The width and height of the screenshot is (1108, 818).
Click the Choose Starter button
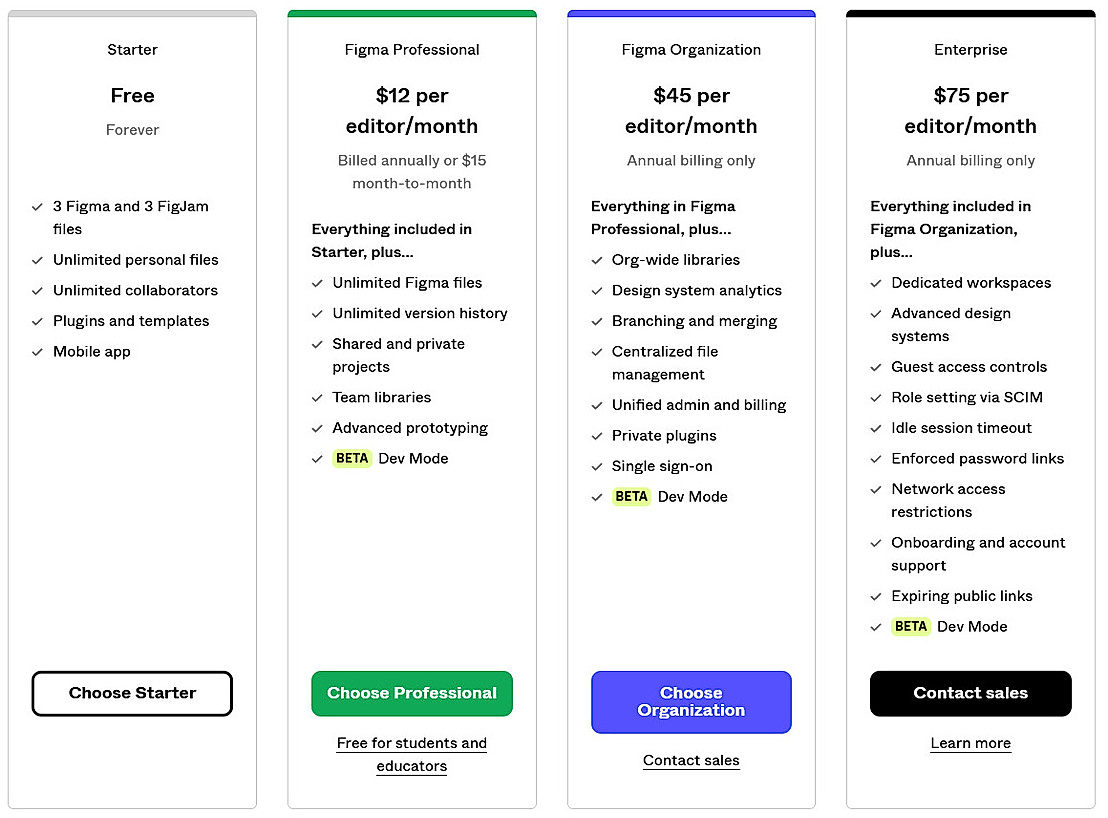pos(132,693)
